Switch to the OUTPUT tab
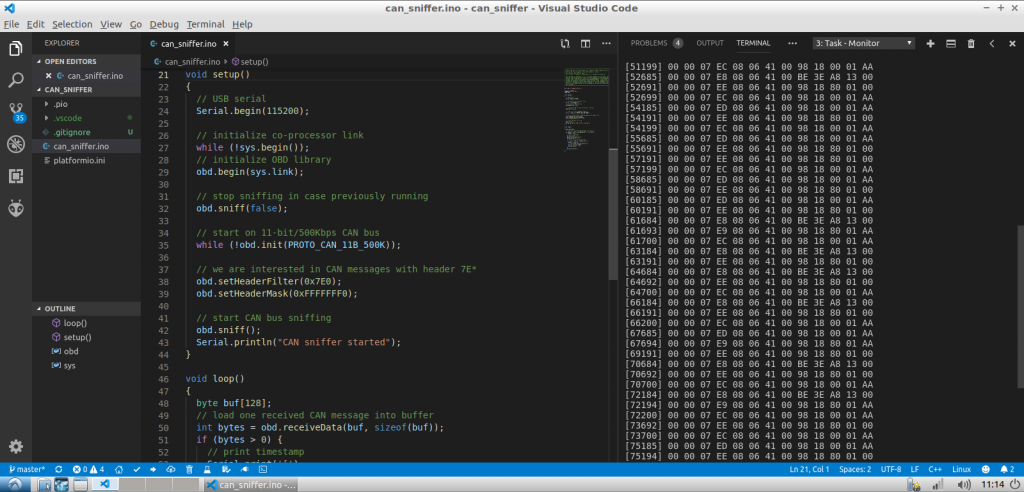 click(x=710, y=43)
